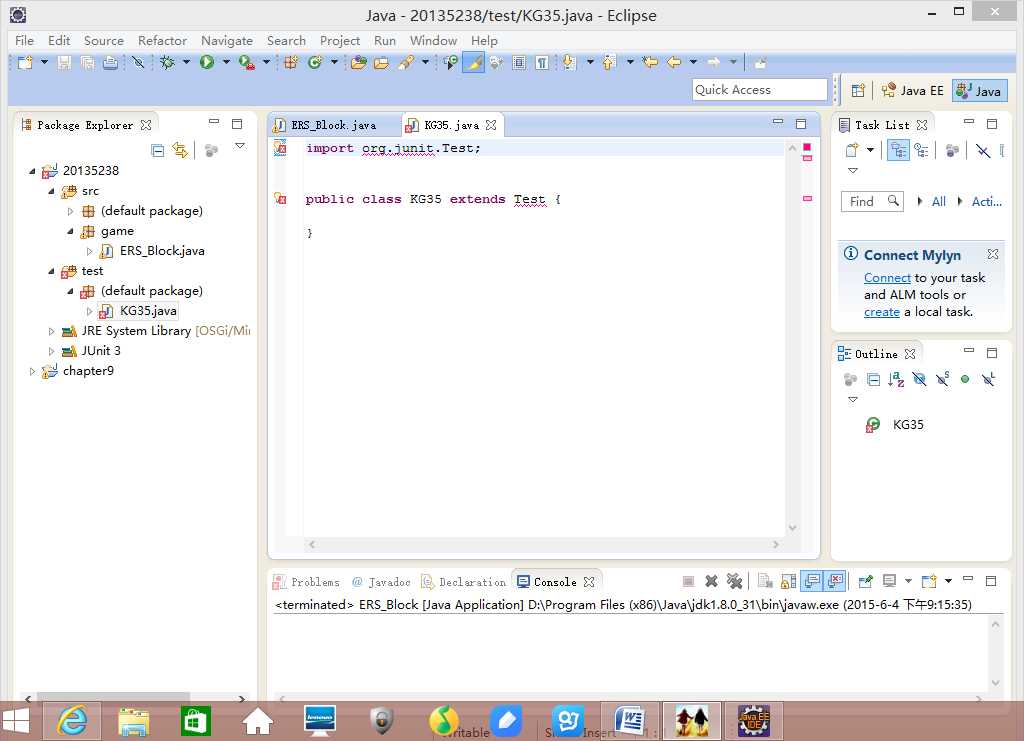
Task: Click the Back navigation arrow
Action: coord(674,63)
